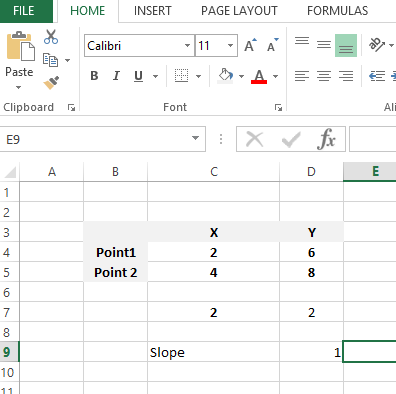Apply red font color with A icon
Screen dimensions: 396x394
coord(259,76)
